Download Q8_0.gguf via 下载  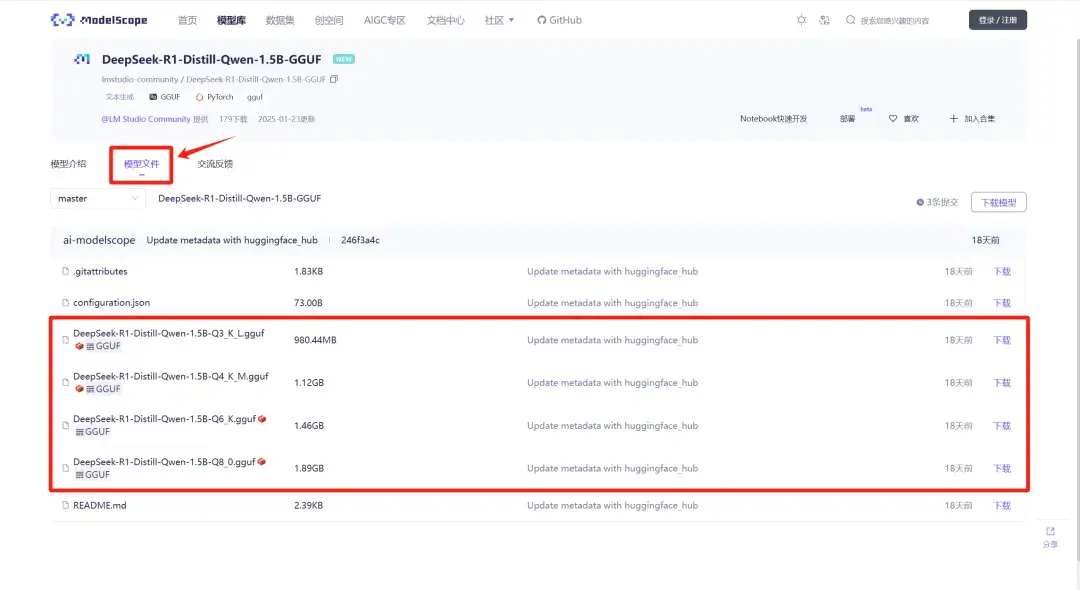[x=1001, y=468]
